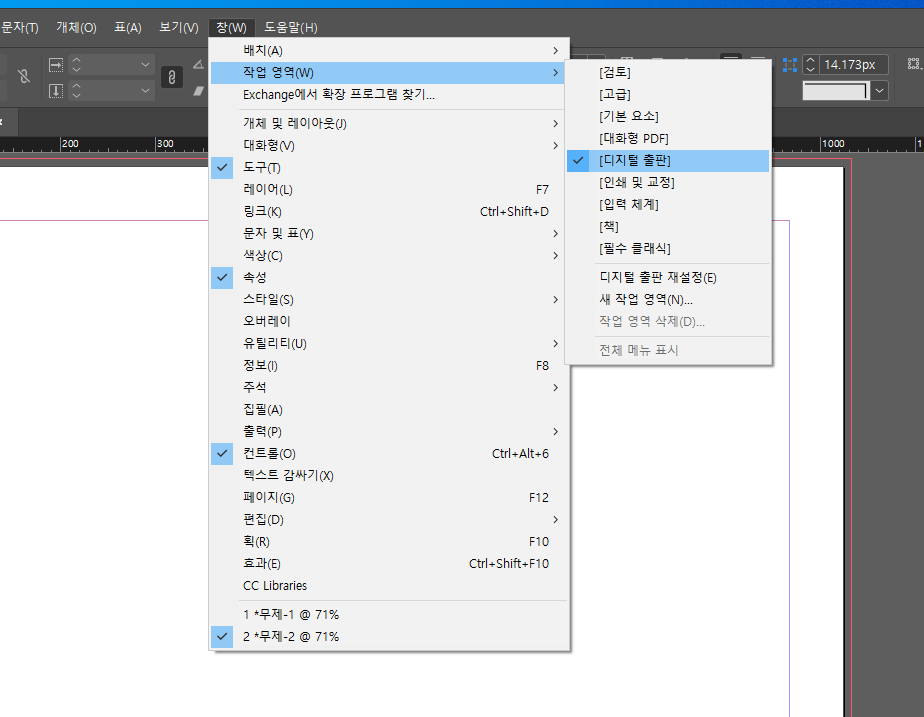The image size is (924, 717).
Task: Choose the [대화형 PDF] workspace
Action: pyautogui.click(x=668, y=138)
